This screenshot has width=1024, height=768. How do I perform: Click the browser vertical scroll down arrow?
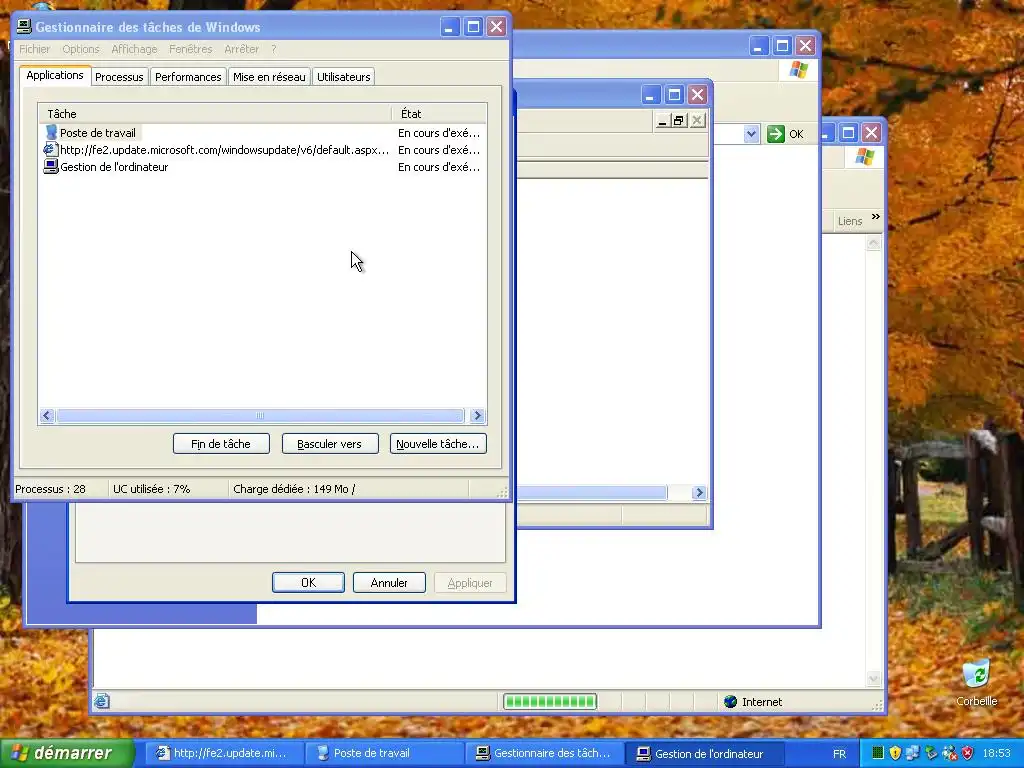[x=874, y=679]
